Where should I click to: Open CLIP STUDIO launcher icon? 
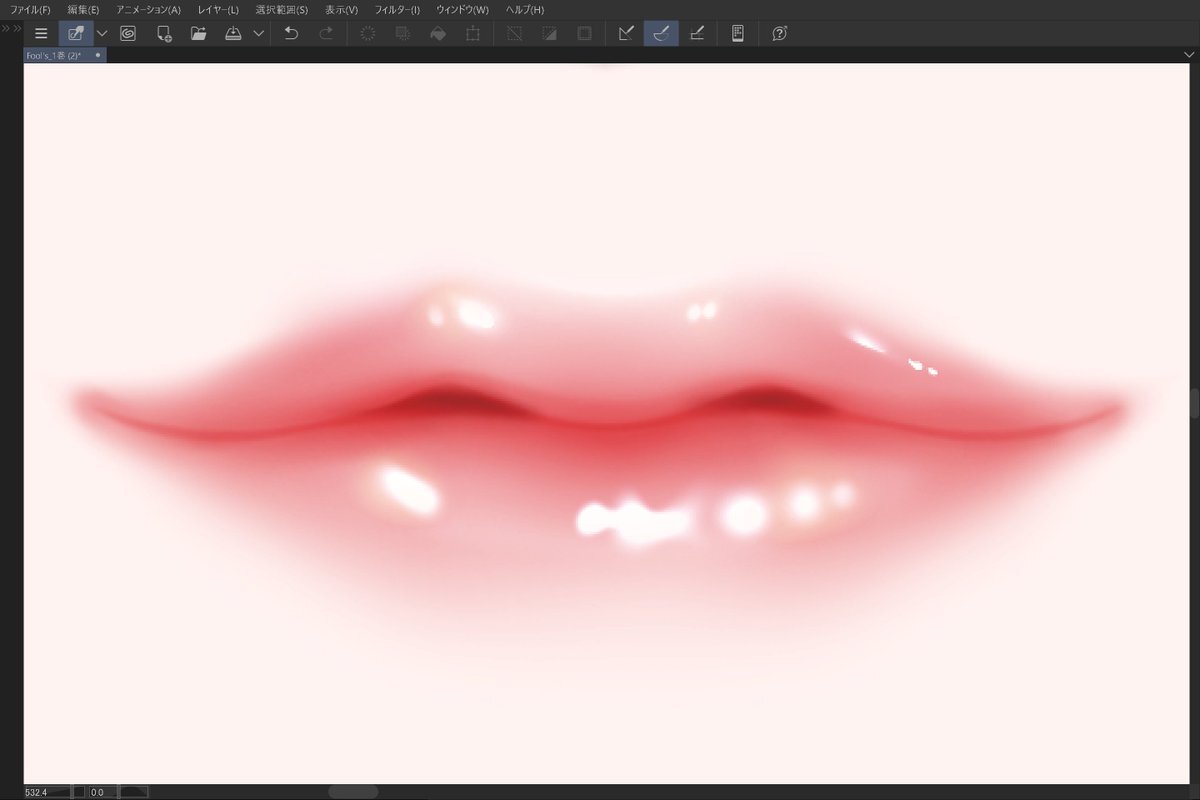[128, 33]
